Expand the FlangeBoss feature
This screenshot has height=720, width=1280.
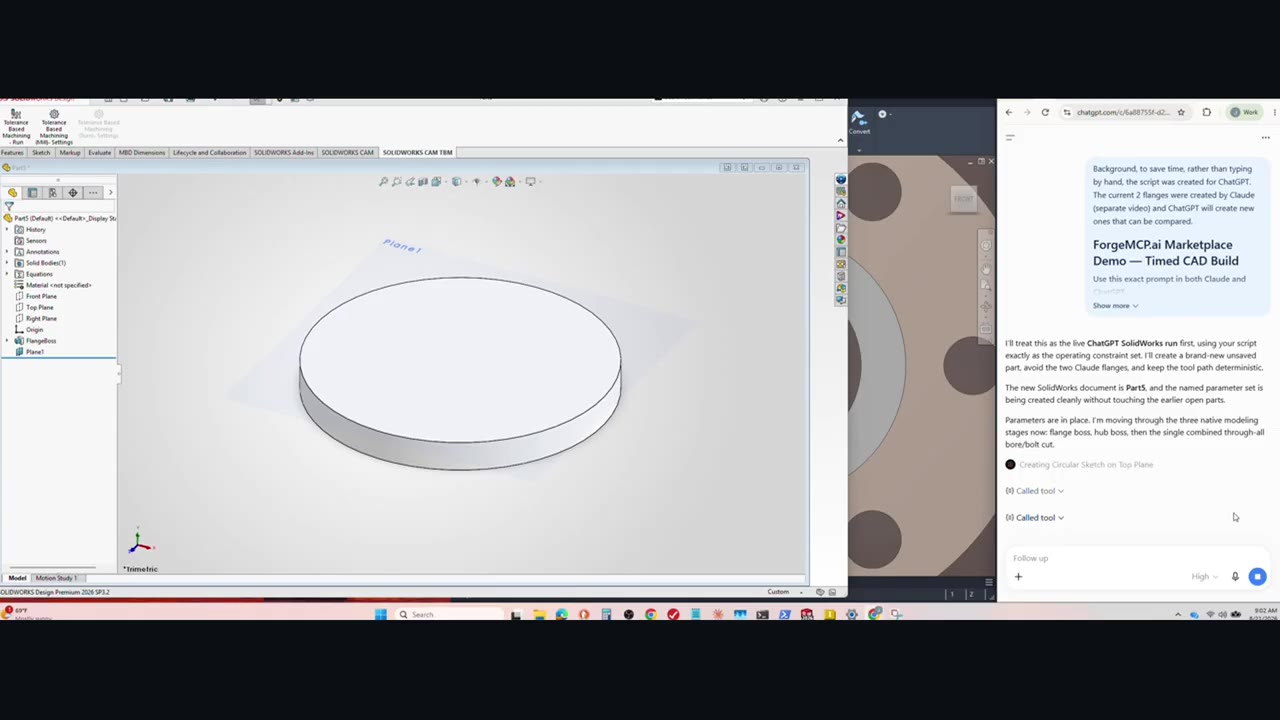(x=8, y=341)
